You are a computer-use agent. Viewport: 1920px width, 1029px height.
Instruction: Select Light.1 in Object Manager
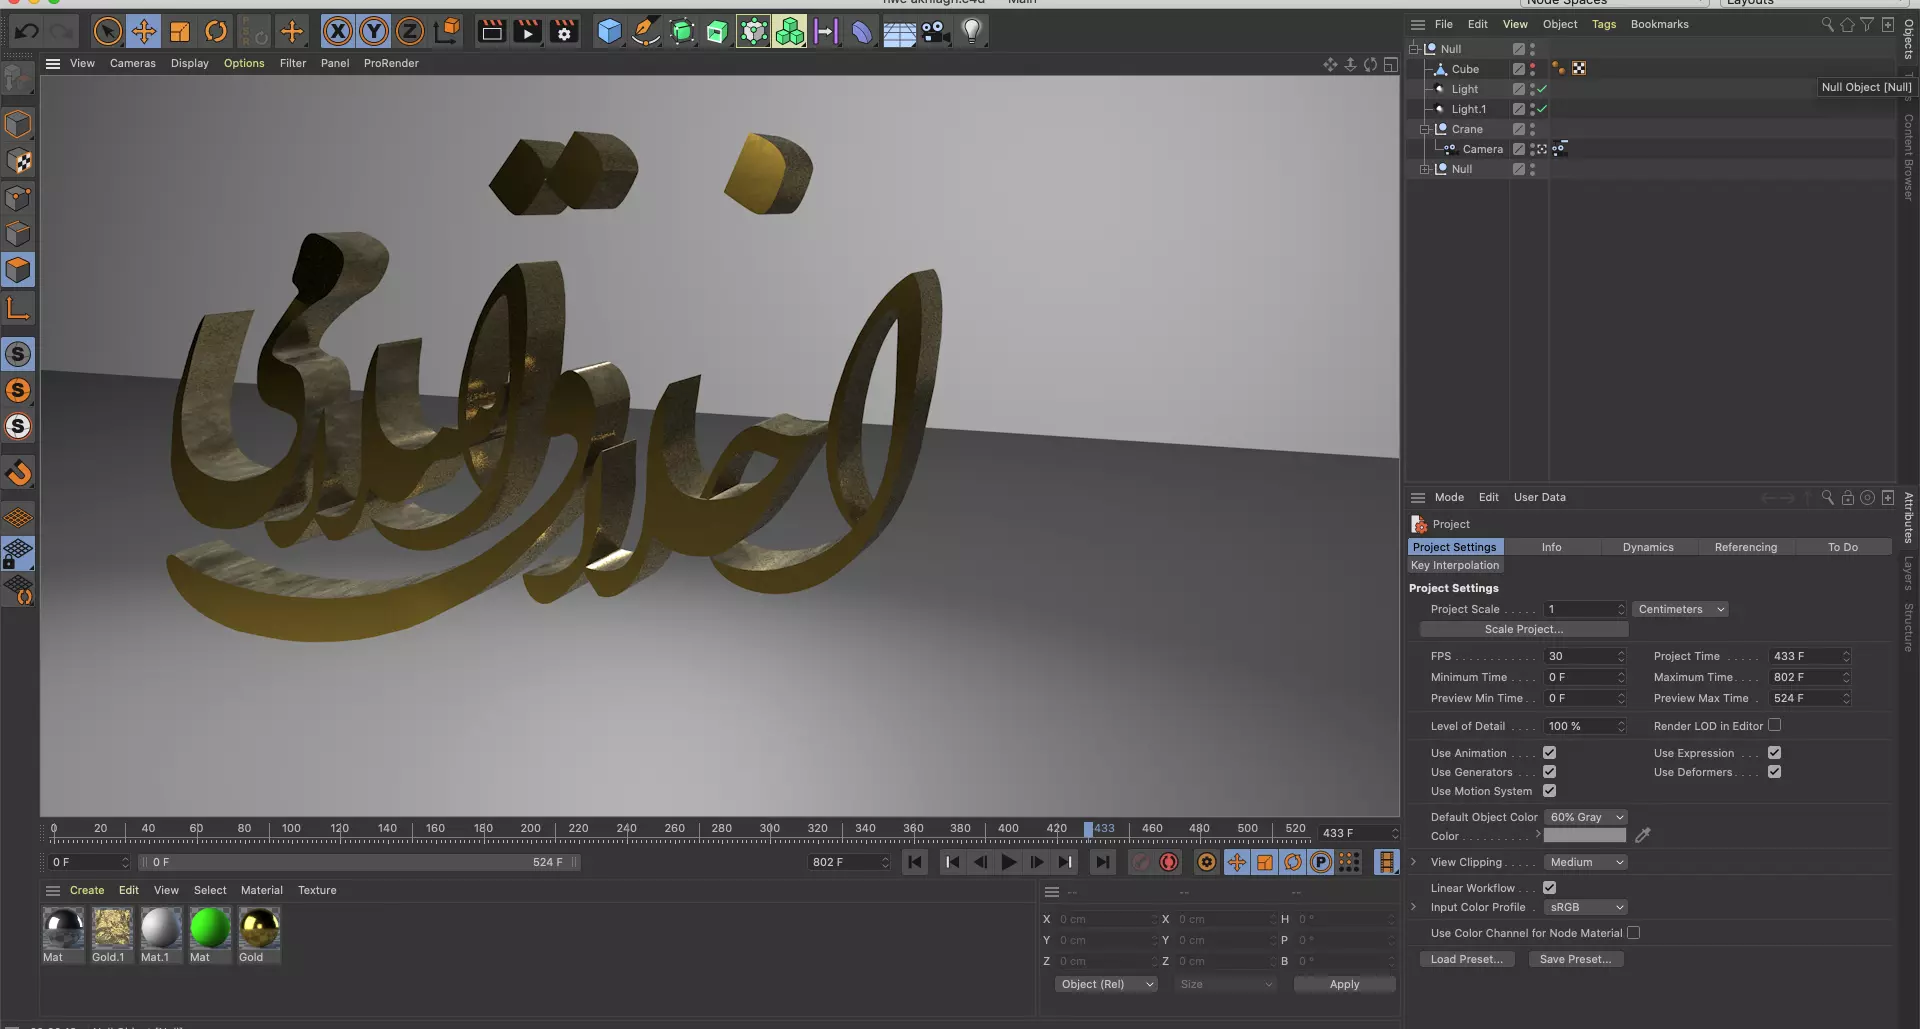(x=1468, y=109)
